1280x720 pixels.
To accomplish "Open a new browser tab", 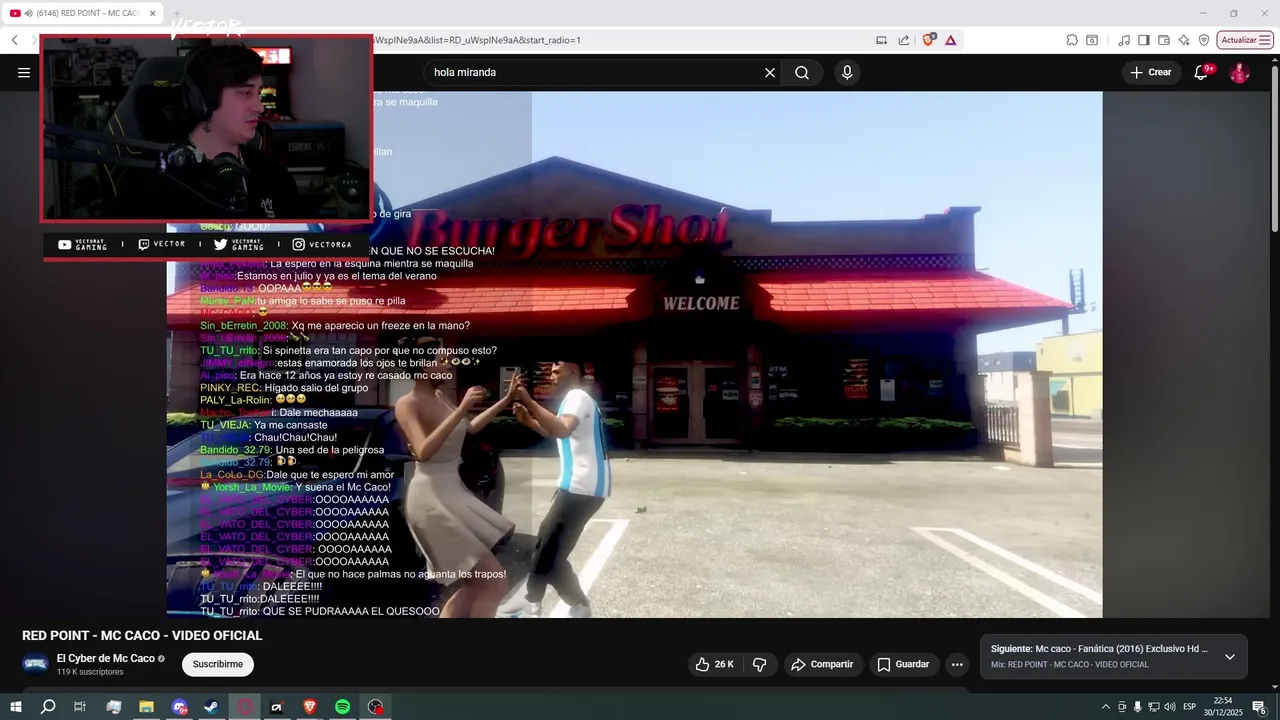I will tap(178, 13).
